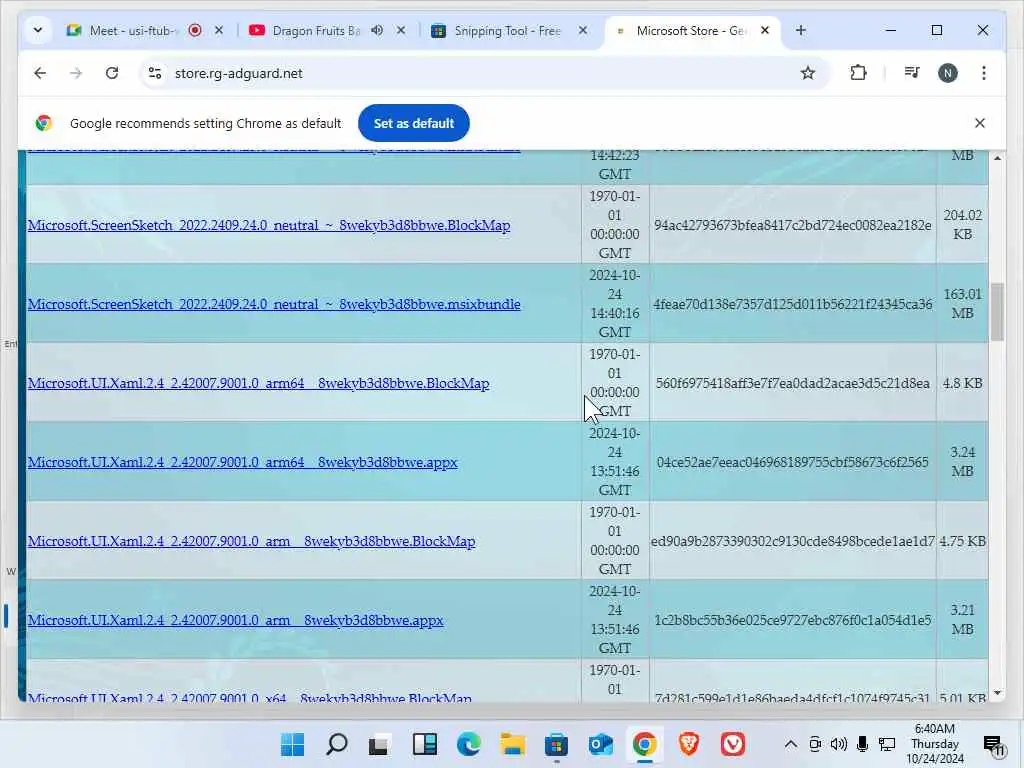This screenshot has width=1024, height=768.
Task: Click the 3.24 MB size cell
Action: [x=963, y=462]
